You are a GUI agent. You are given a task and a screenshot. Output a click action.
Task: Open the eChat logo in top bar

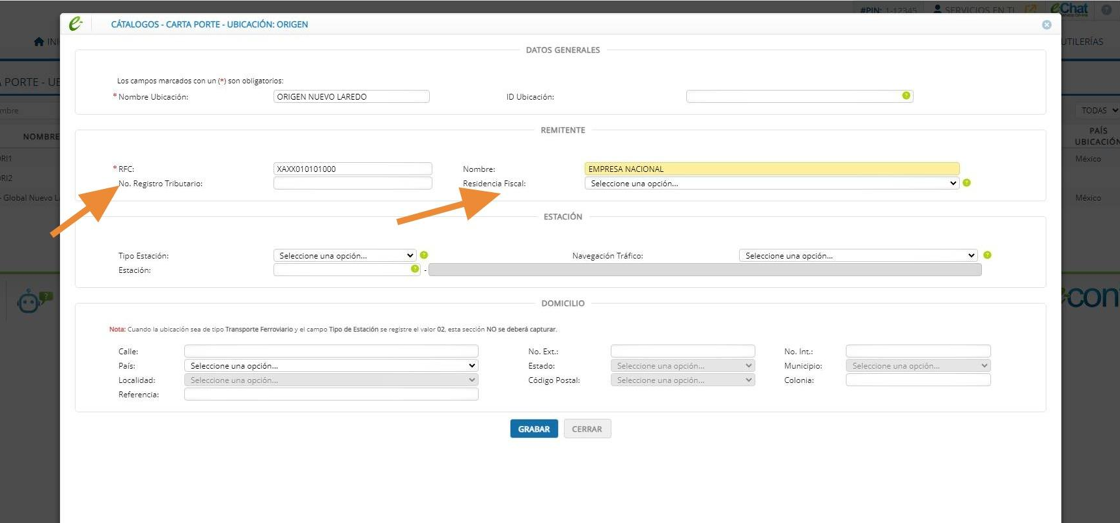tap(1069, 9)
